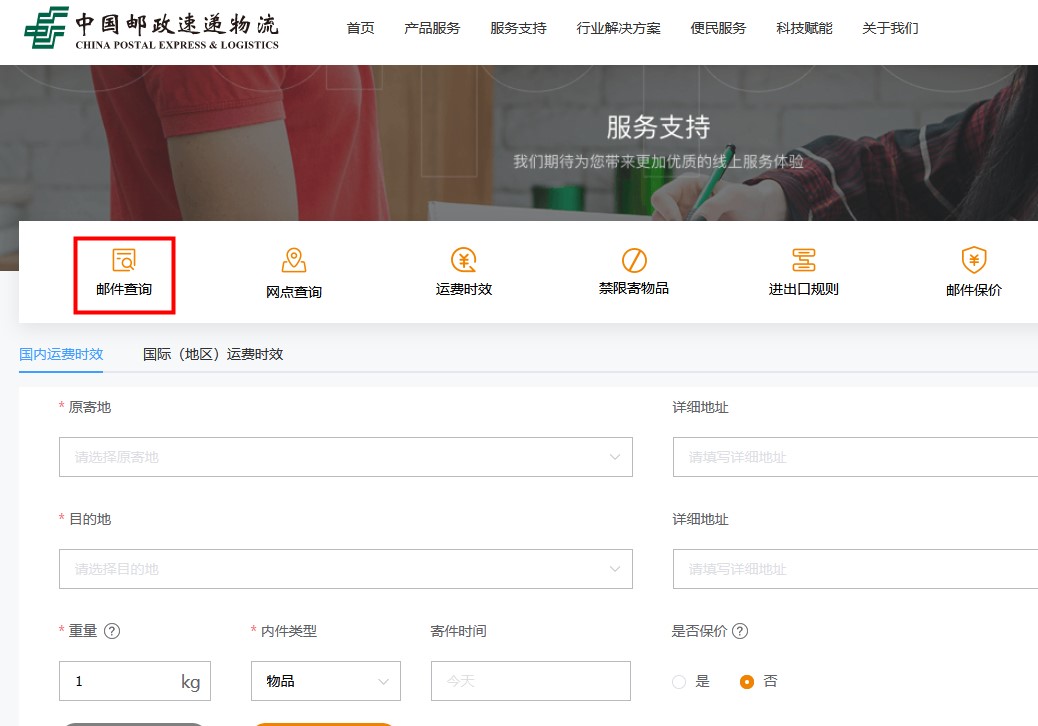Select the 运费时效 yen search icon

463,261
